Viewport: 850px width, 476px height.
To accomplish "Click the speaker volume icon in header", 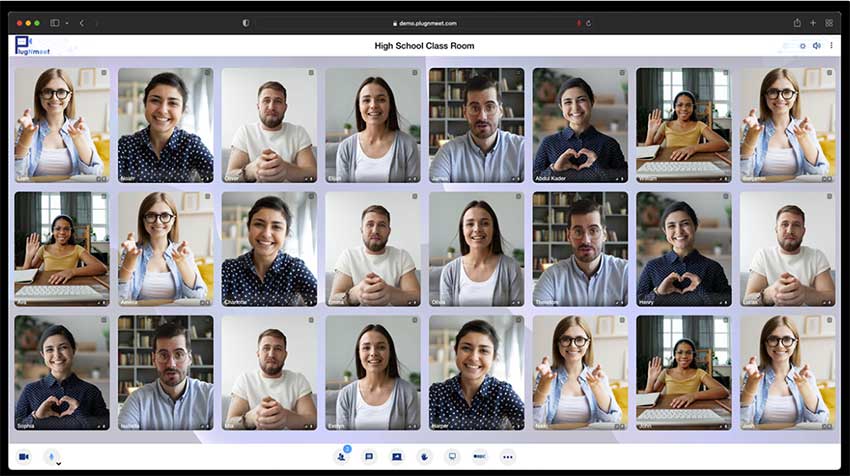I will 816,46.
